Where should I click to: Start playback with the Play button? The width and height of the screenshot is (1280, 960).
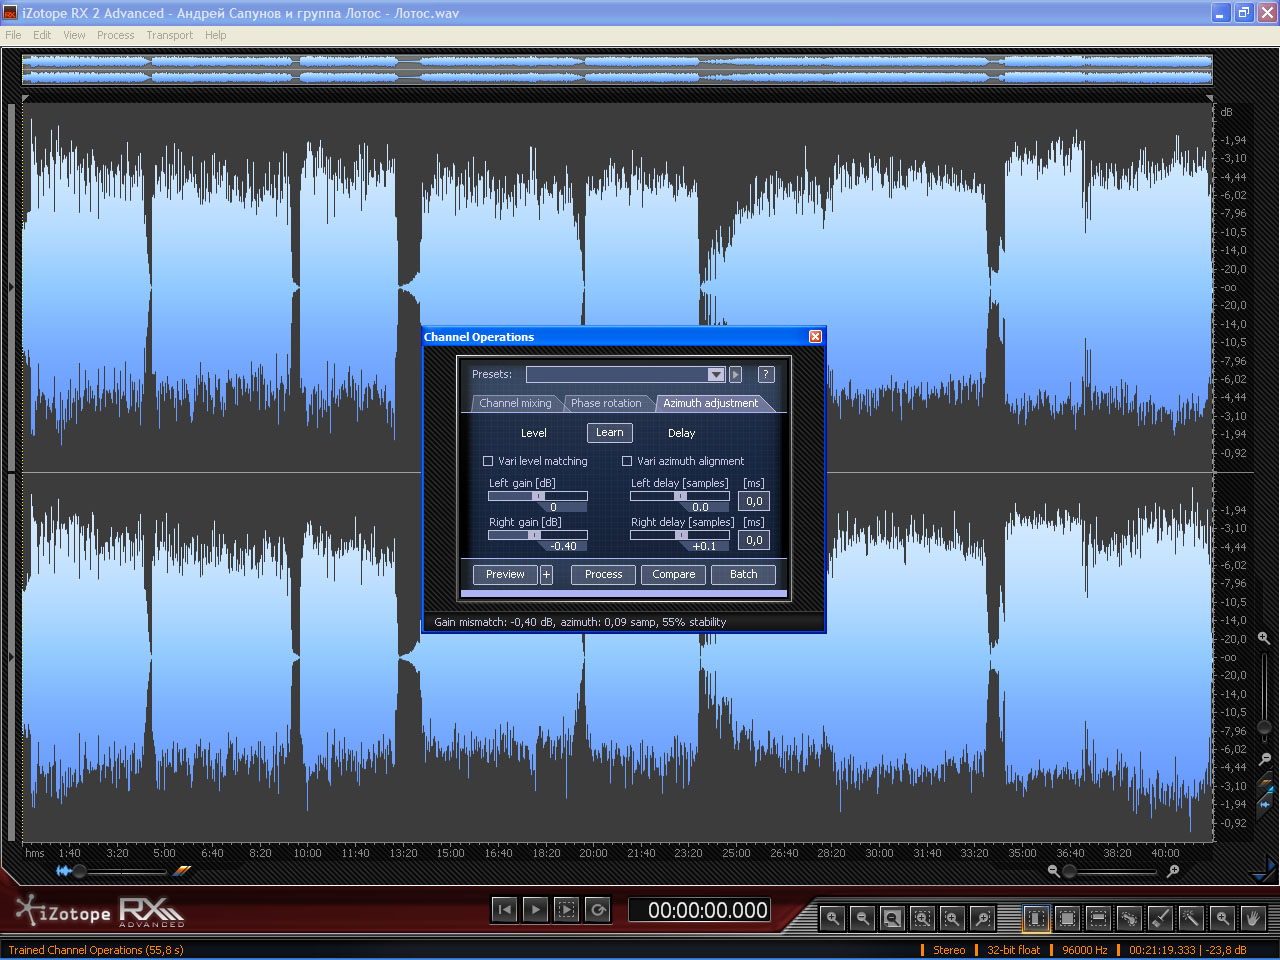click(535, 909)
